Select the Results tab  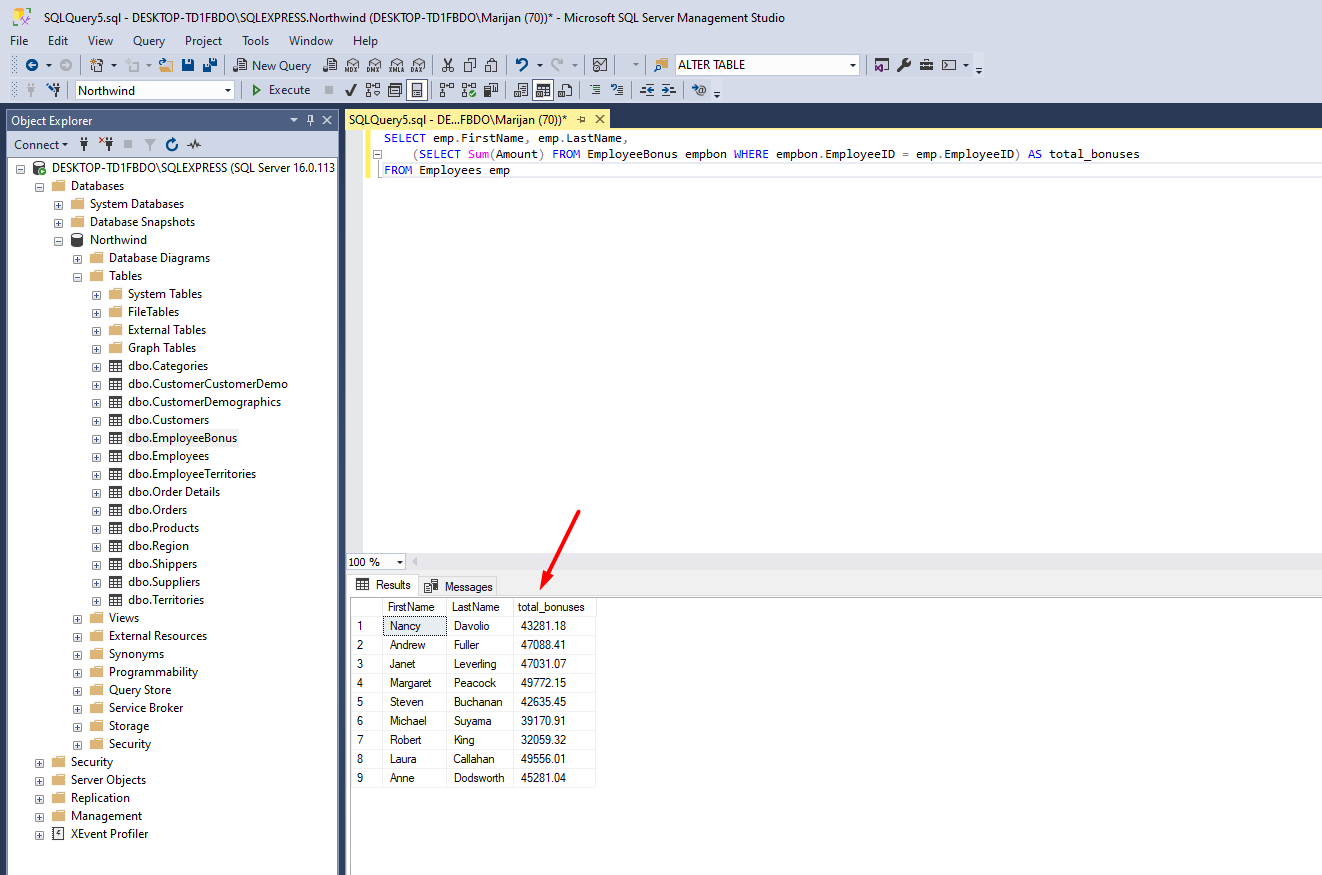coord(383,585)
